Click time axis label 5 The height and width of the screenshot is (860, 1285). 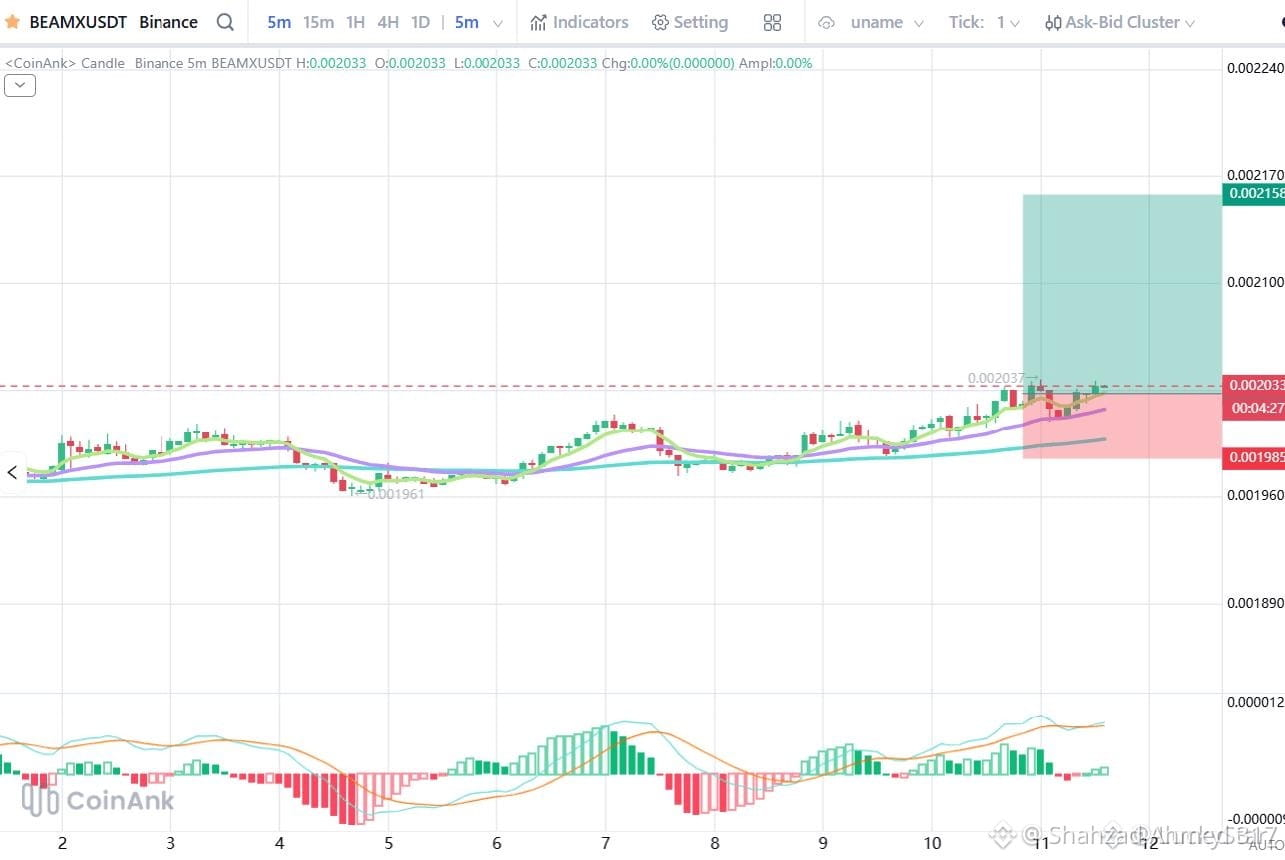[388, 843]
